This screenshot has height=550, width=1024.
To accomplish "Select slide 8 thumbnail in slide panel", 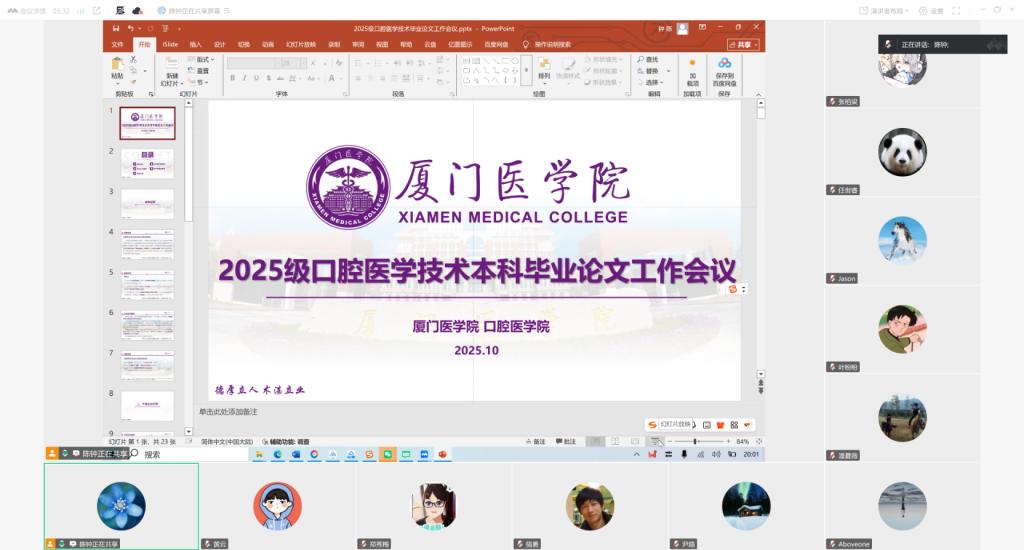I will pos(147,406).
